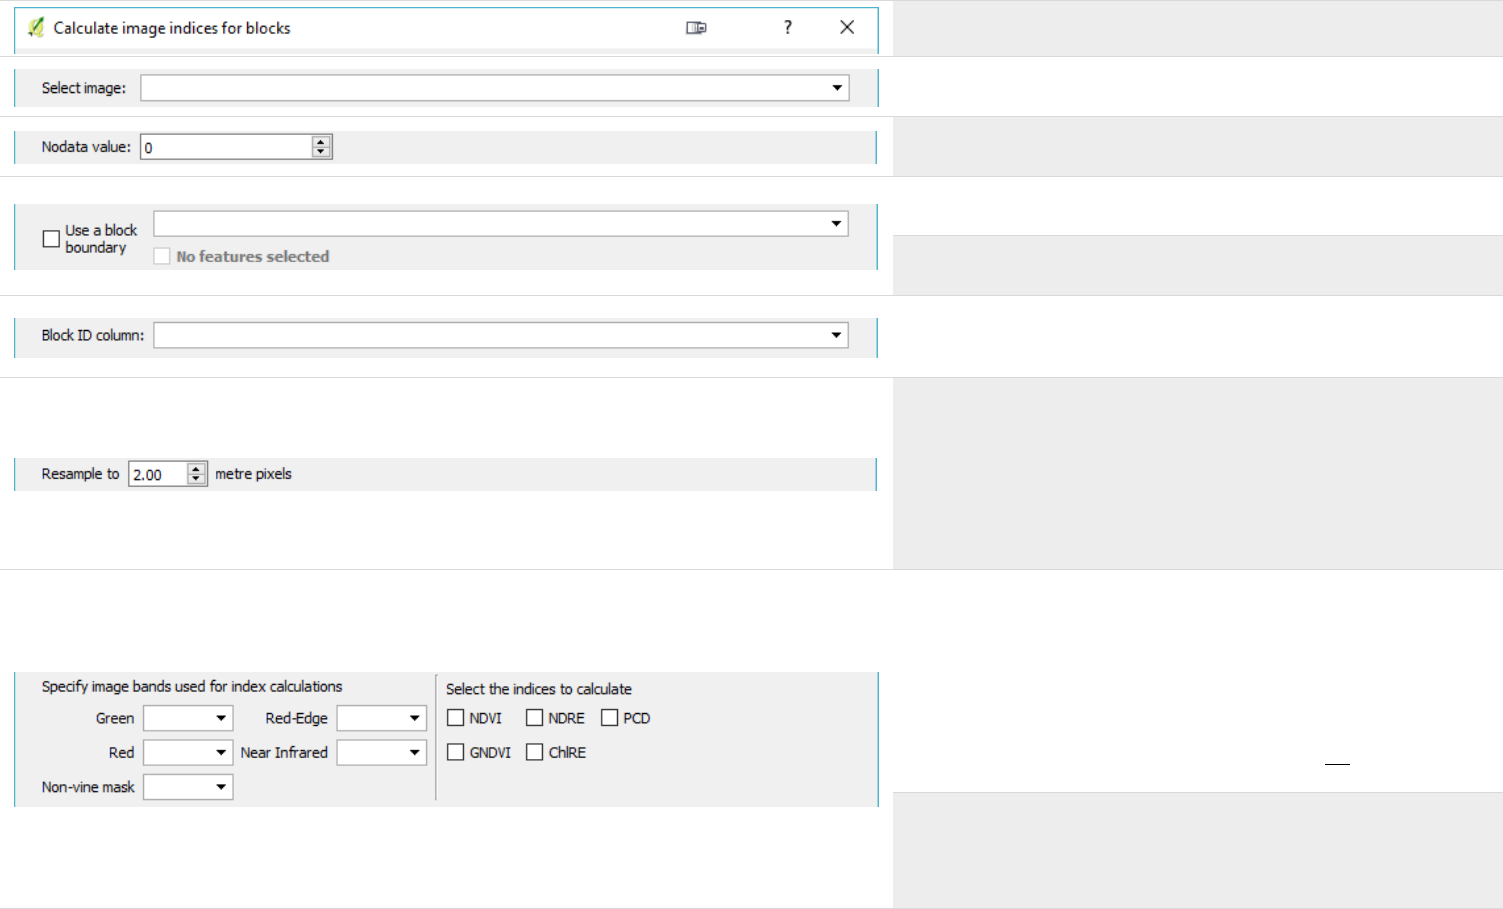
Task: Click the question mark help icon
Action: point(788,28)
